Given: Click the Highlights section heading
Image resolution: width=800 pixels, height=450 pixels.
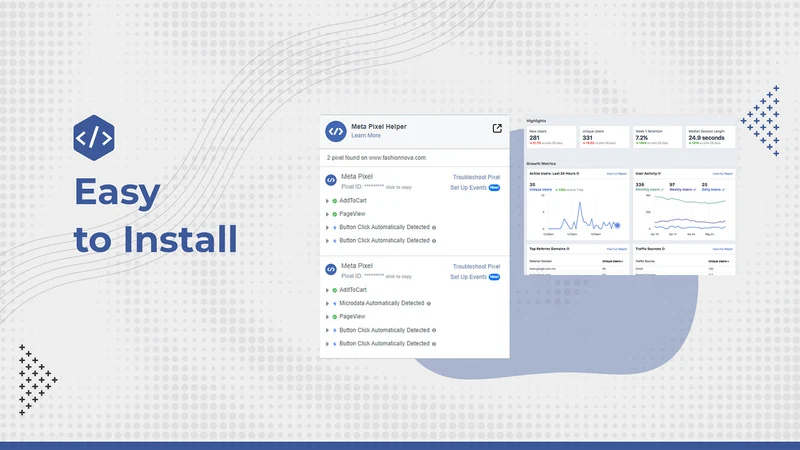Looking at the screenshot, I should 536,121.
